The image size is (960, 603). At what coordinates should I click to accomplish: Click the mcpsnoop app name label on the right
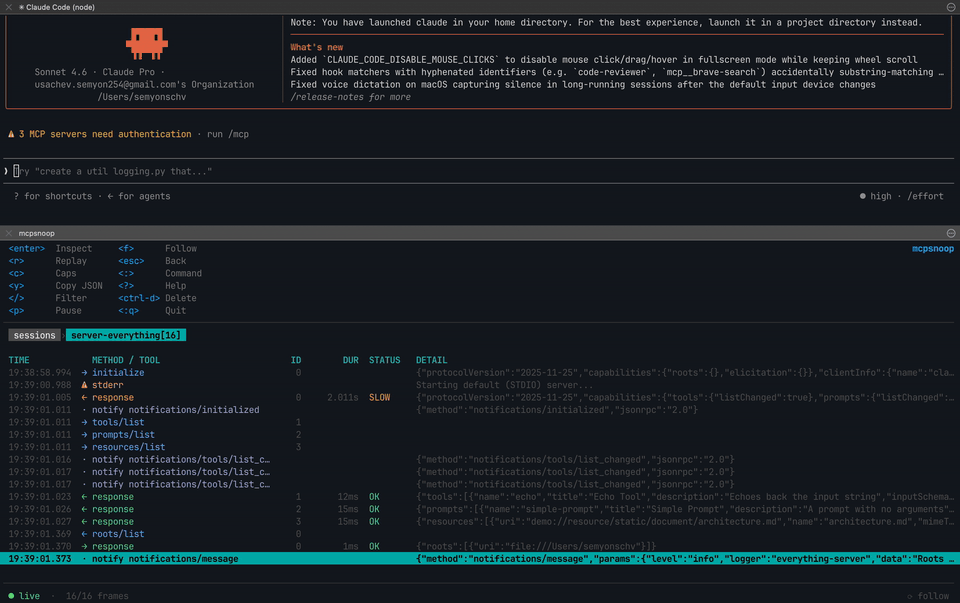(x=932, y=249)
